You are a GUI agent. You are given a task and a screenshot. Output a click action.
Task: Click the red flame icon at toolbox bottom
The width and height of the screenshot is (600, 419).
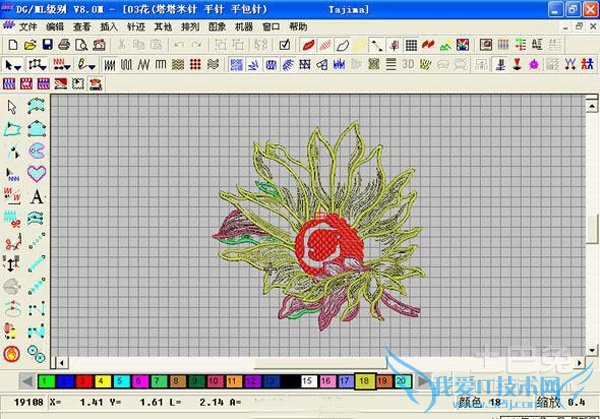[x=12, y=353]
